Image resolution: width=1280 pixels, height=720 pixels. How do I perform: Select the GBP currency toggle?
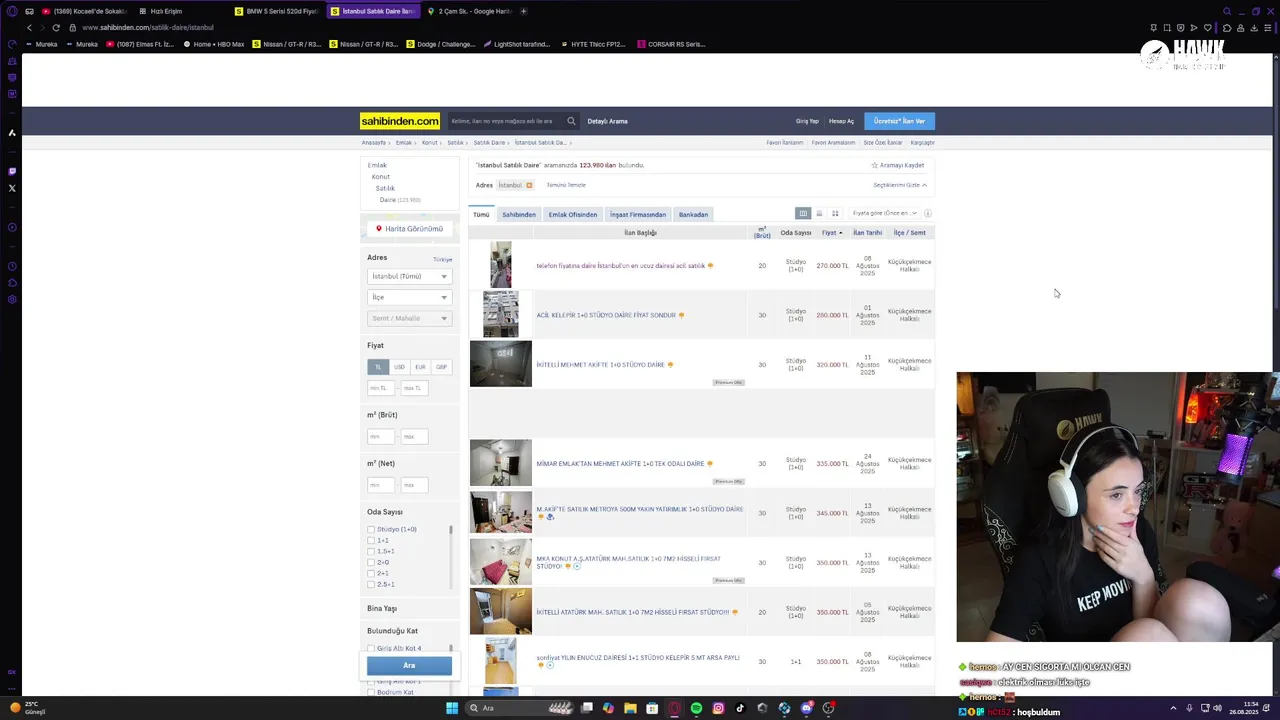click(441, 367)
